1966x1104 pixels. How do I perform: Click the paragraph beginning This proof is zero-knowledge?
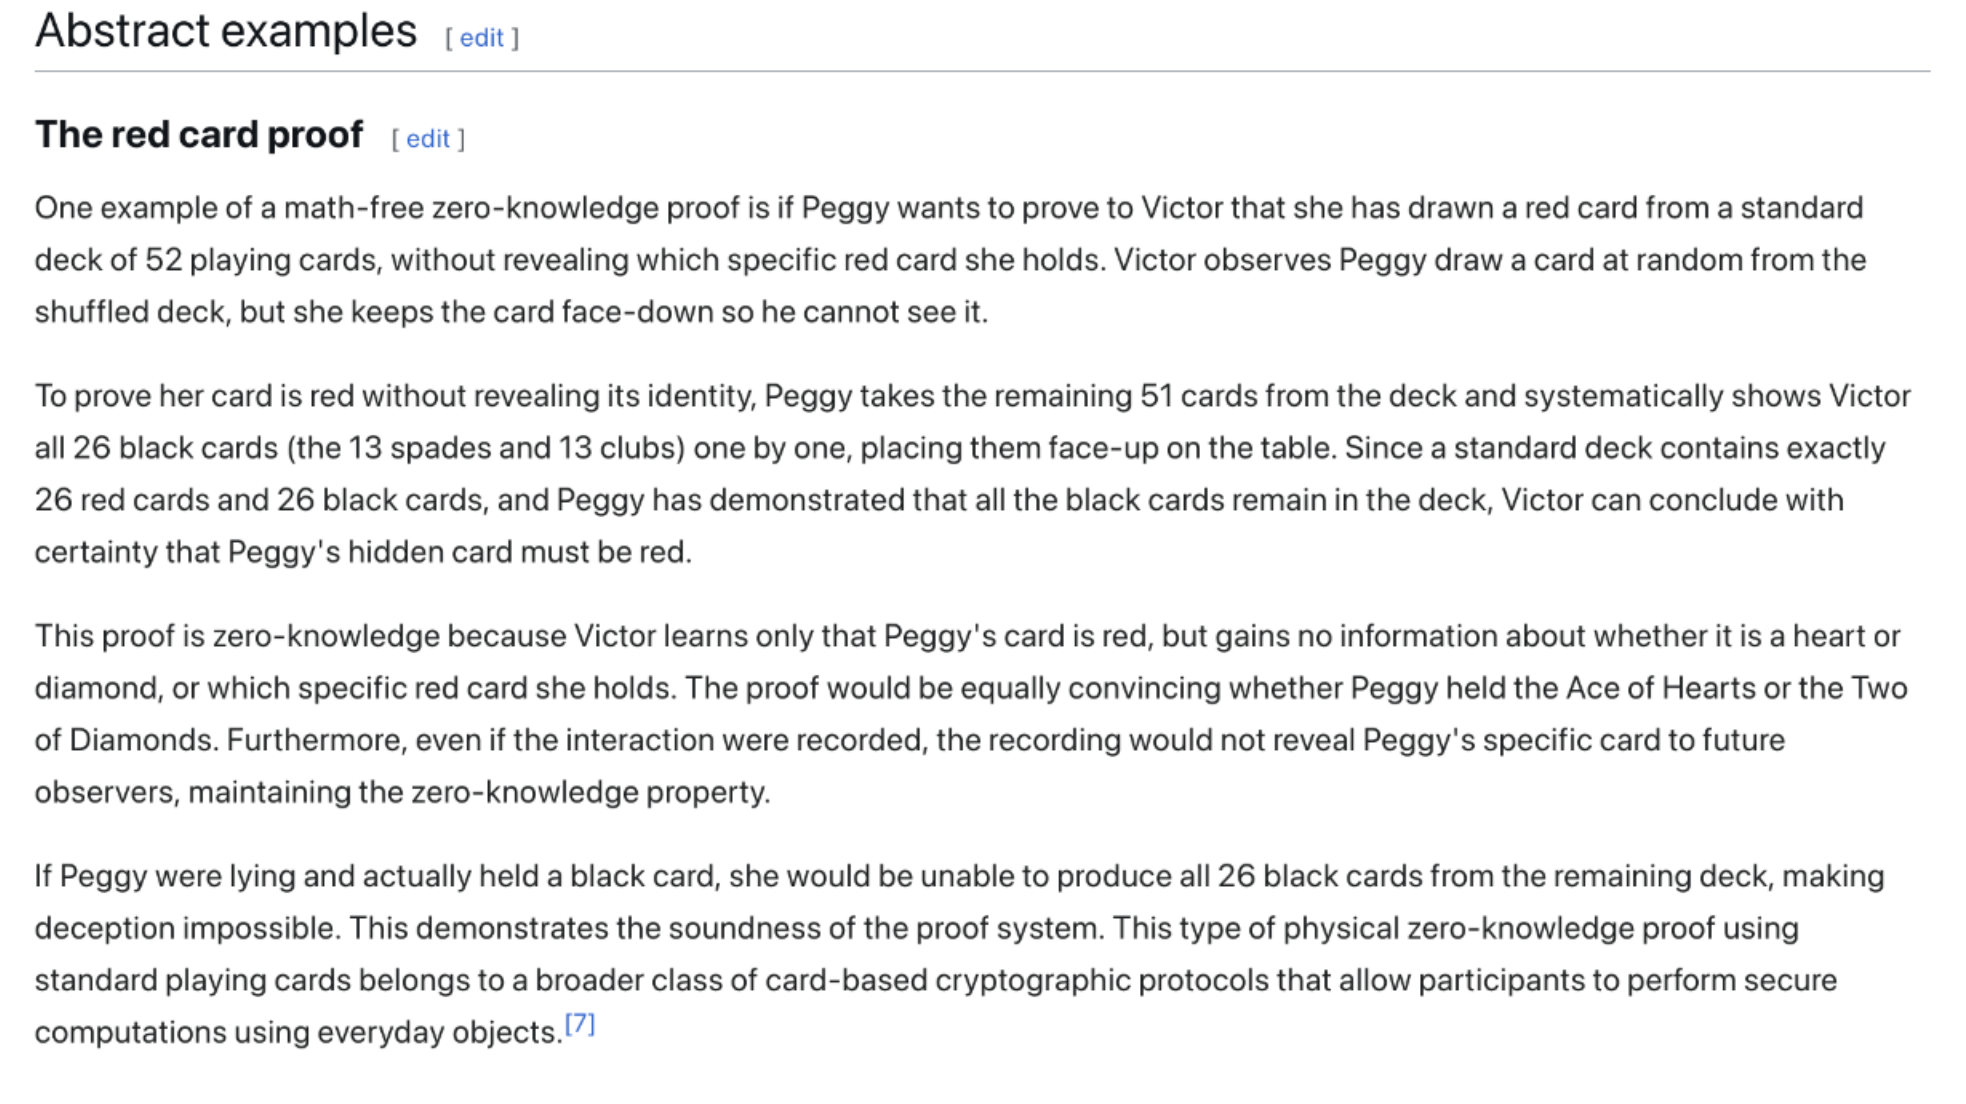pyautogui.click(x=971, y=714)
